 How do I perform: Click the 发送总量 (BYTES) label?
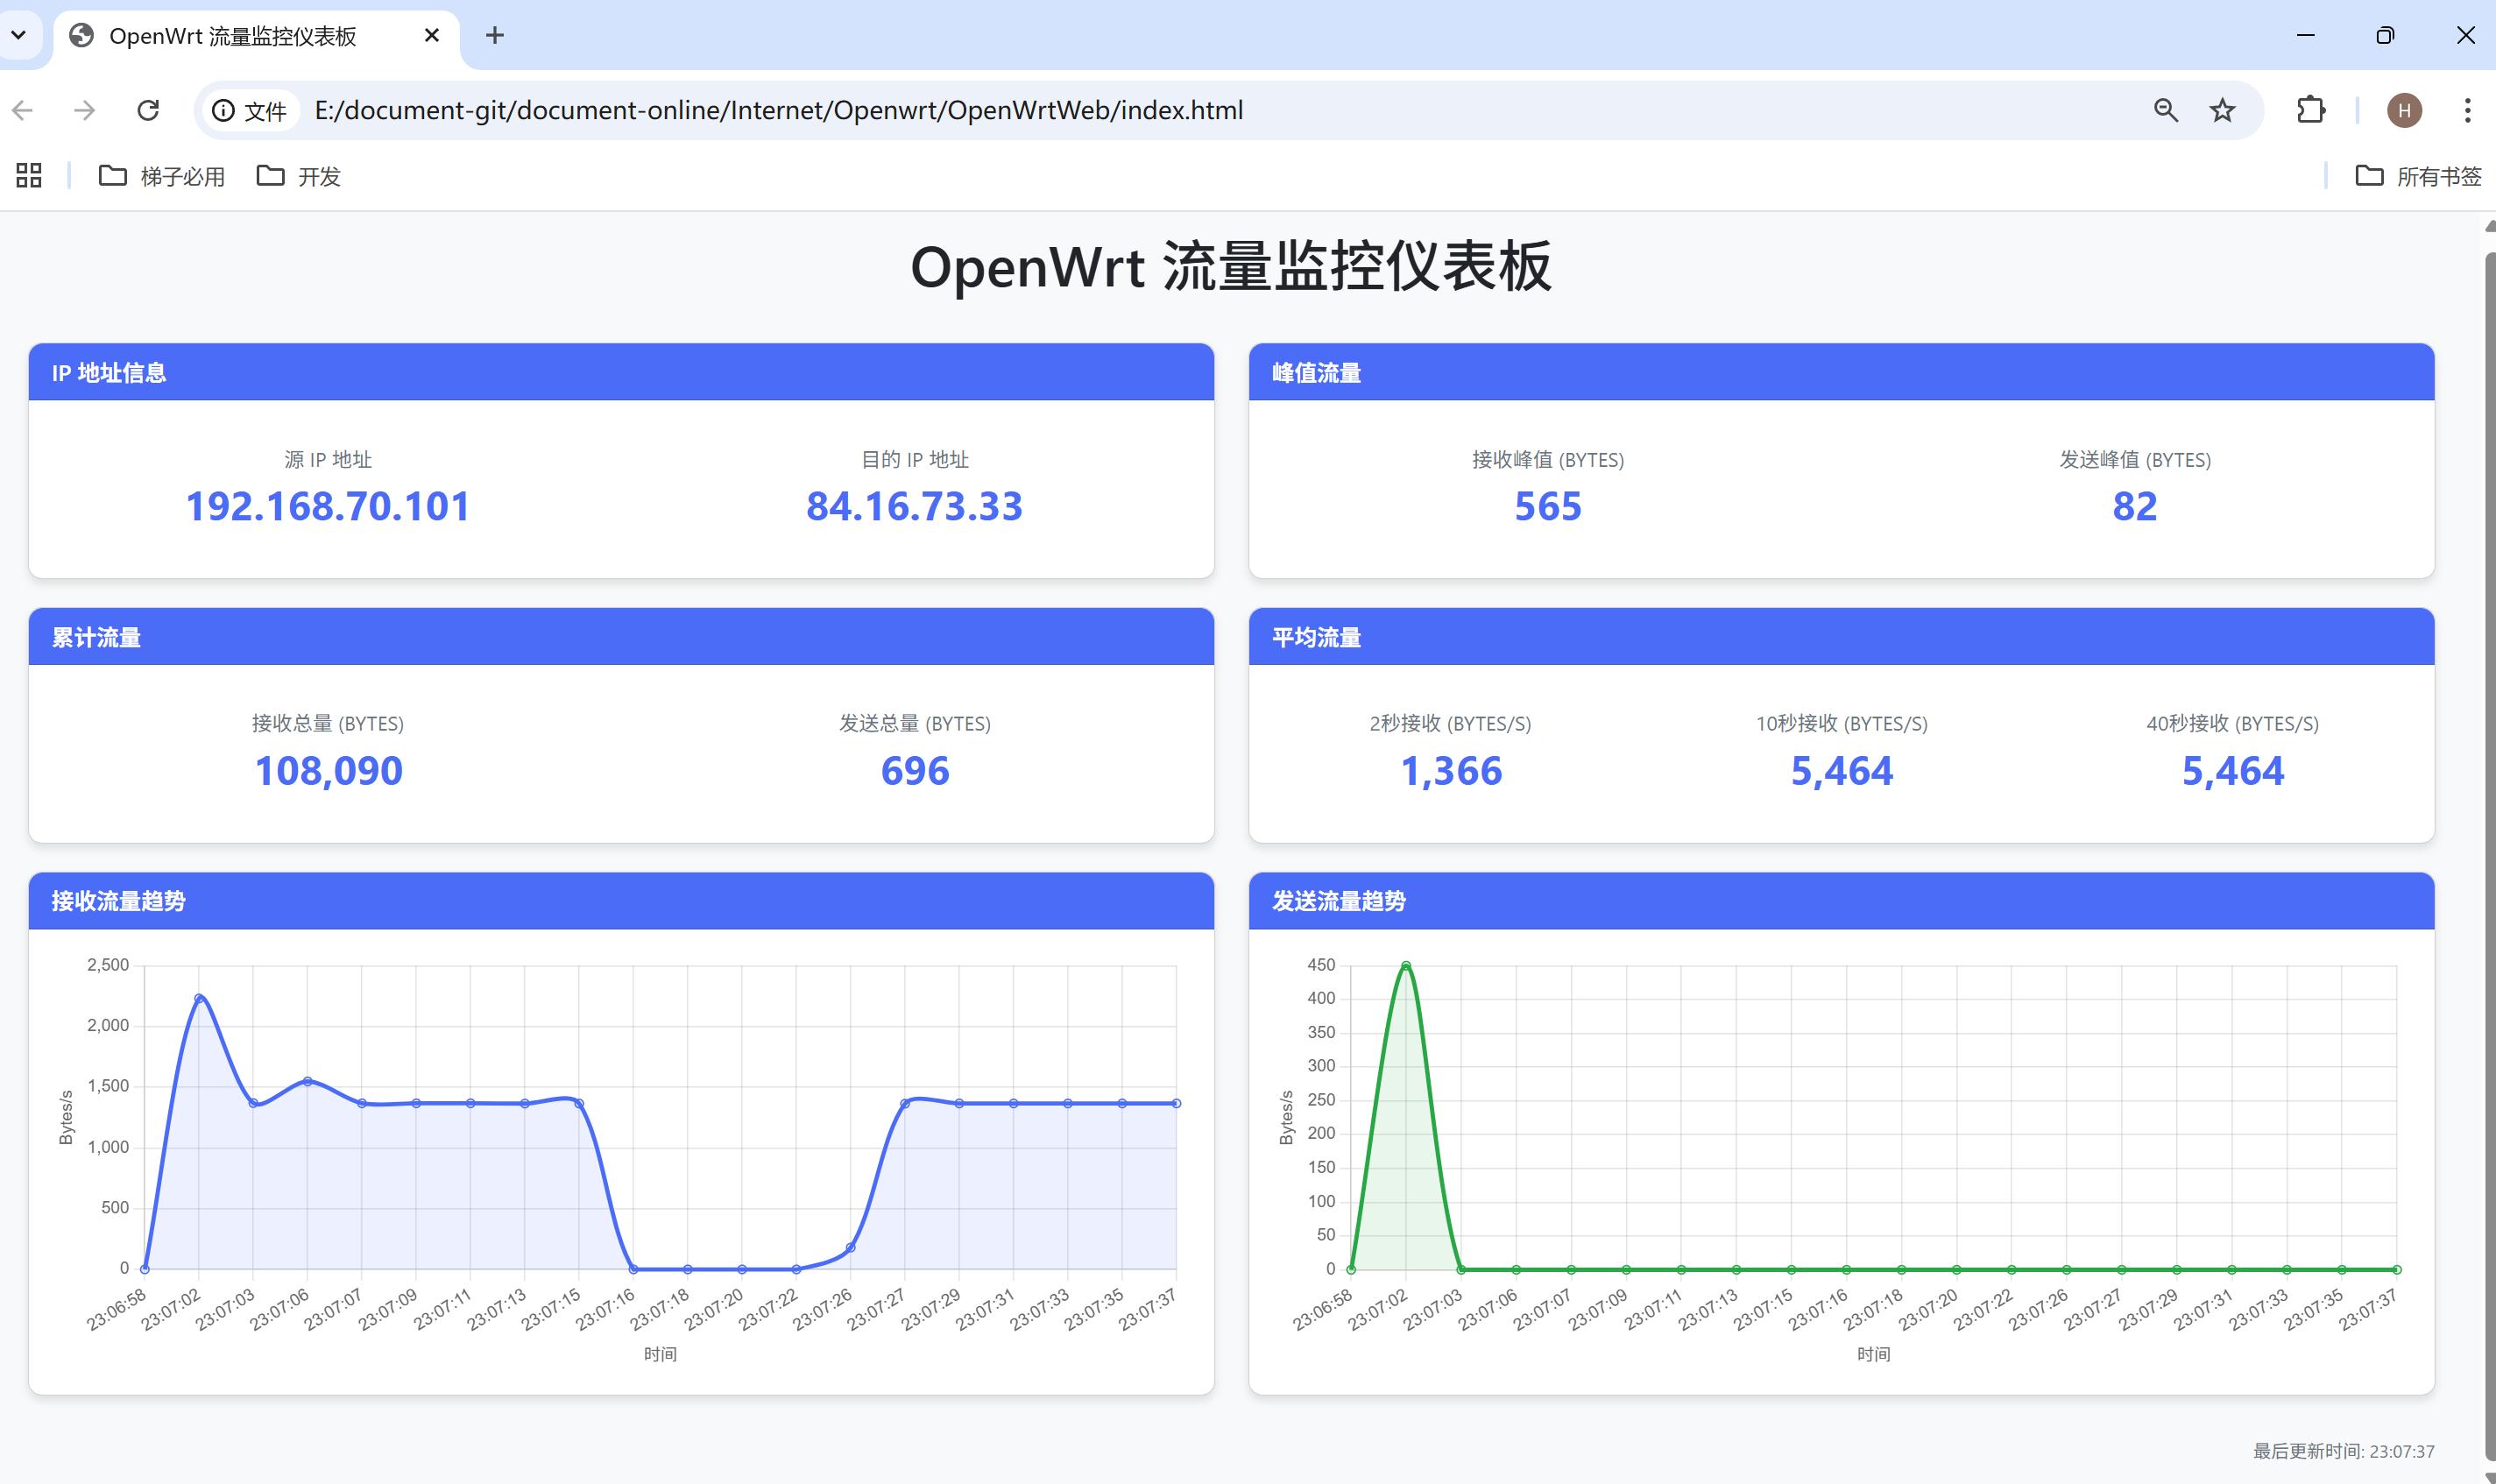[915, 723]
